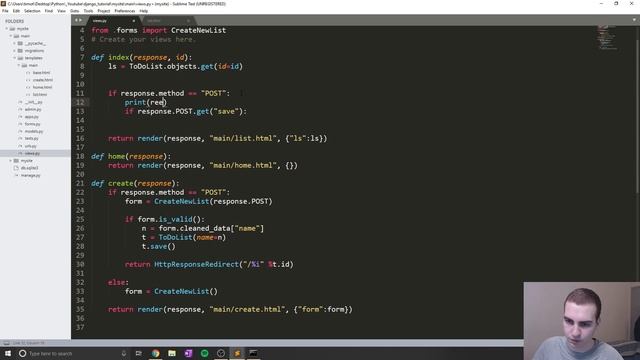Open forms.py in sidebar
The width and height of the screenshot is (640, 360).
(33, 124)
